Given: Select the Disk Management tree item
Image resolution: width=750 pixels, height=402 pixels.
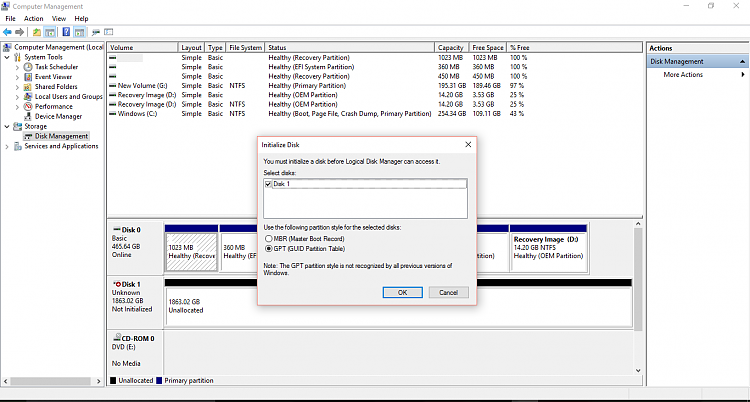Looking at the screenshot, I should click(61, 136).
